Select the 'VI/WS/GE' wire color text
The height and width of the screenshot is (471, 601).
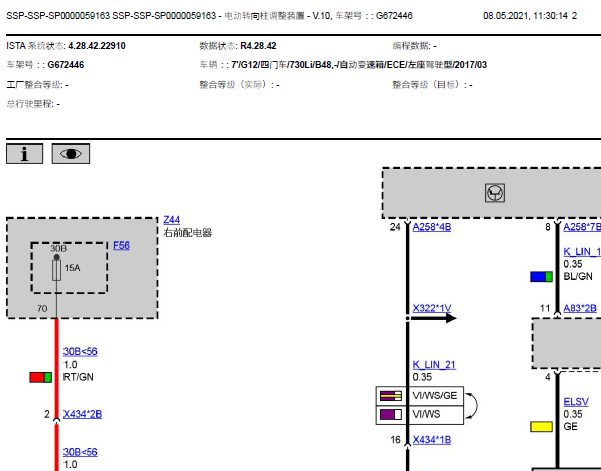pyautogui.click(x=435, y=396)
